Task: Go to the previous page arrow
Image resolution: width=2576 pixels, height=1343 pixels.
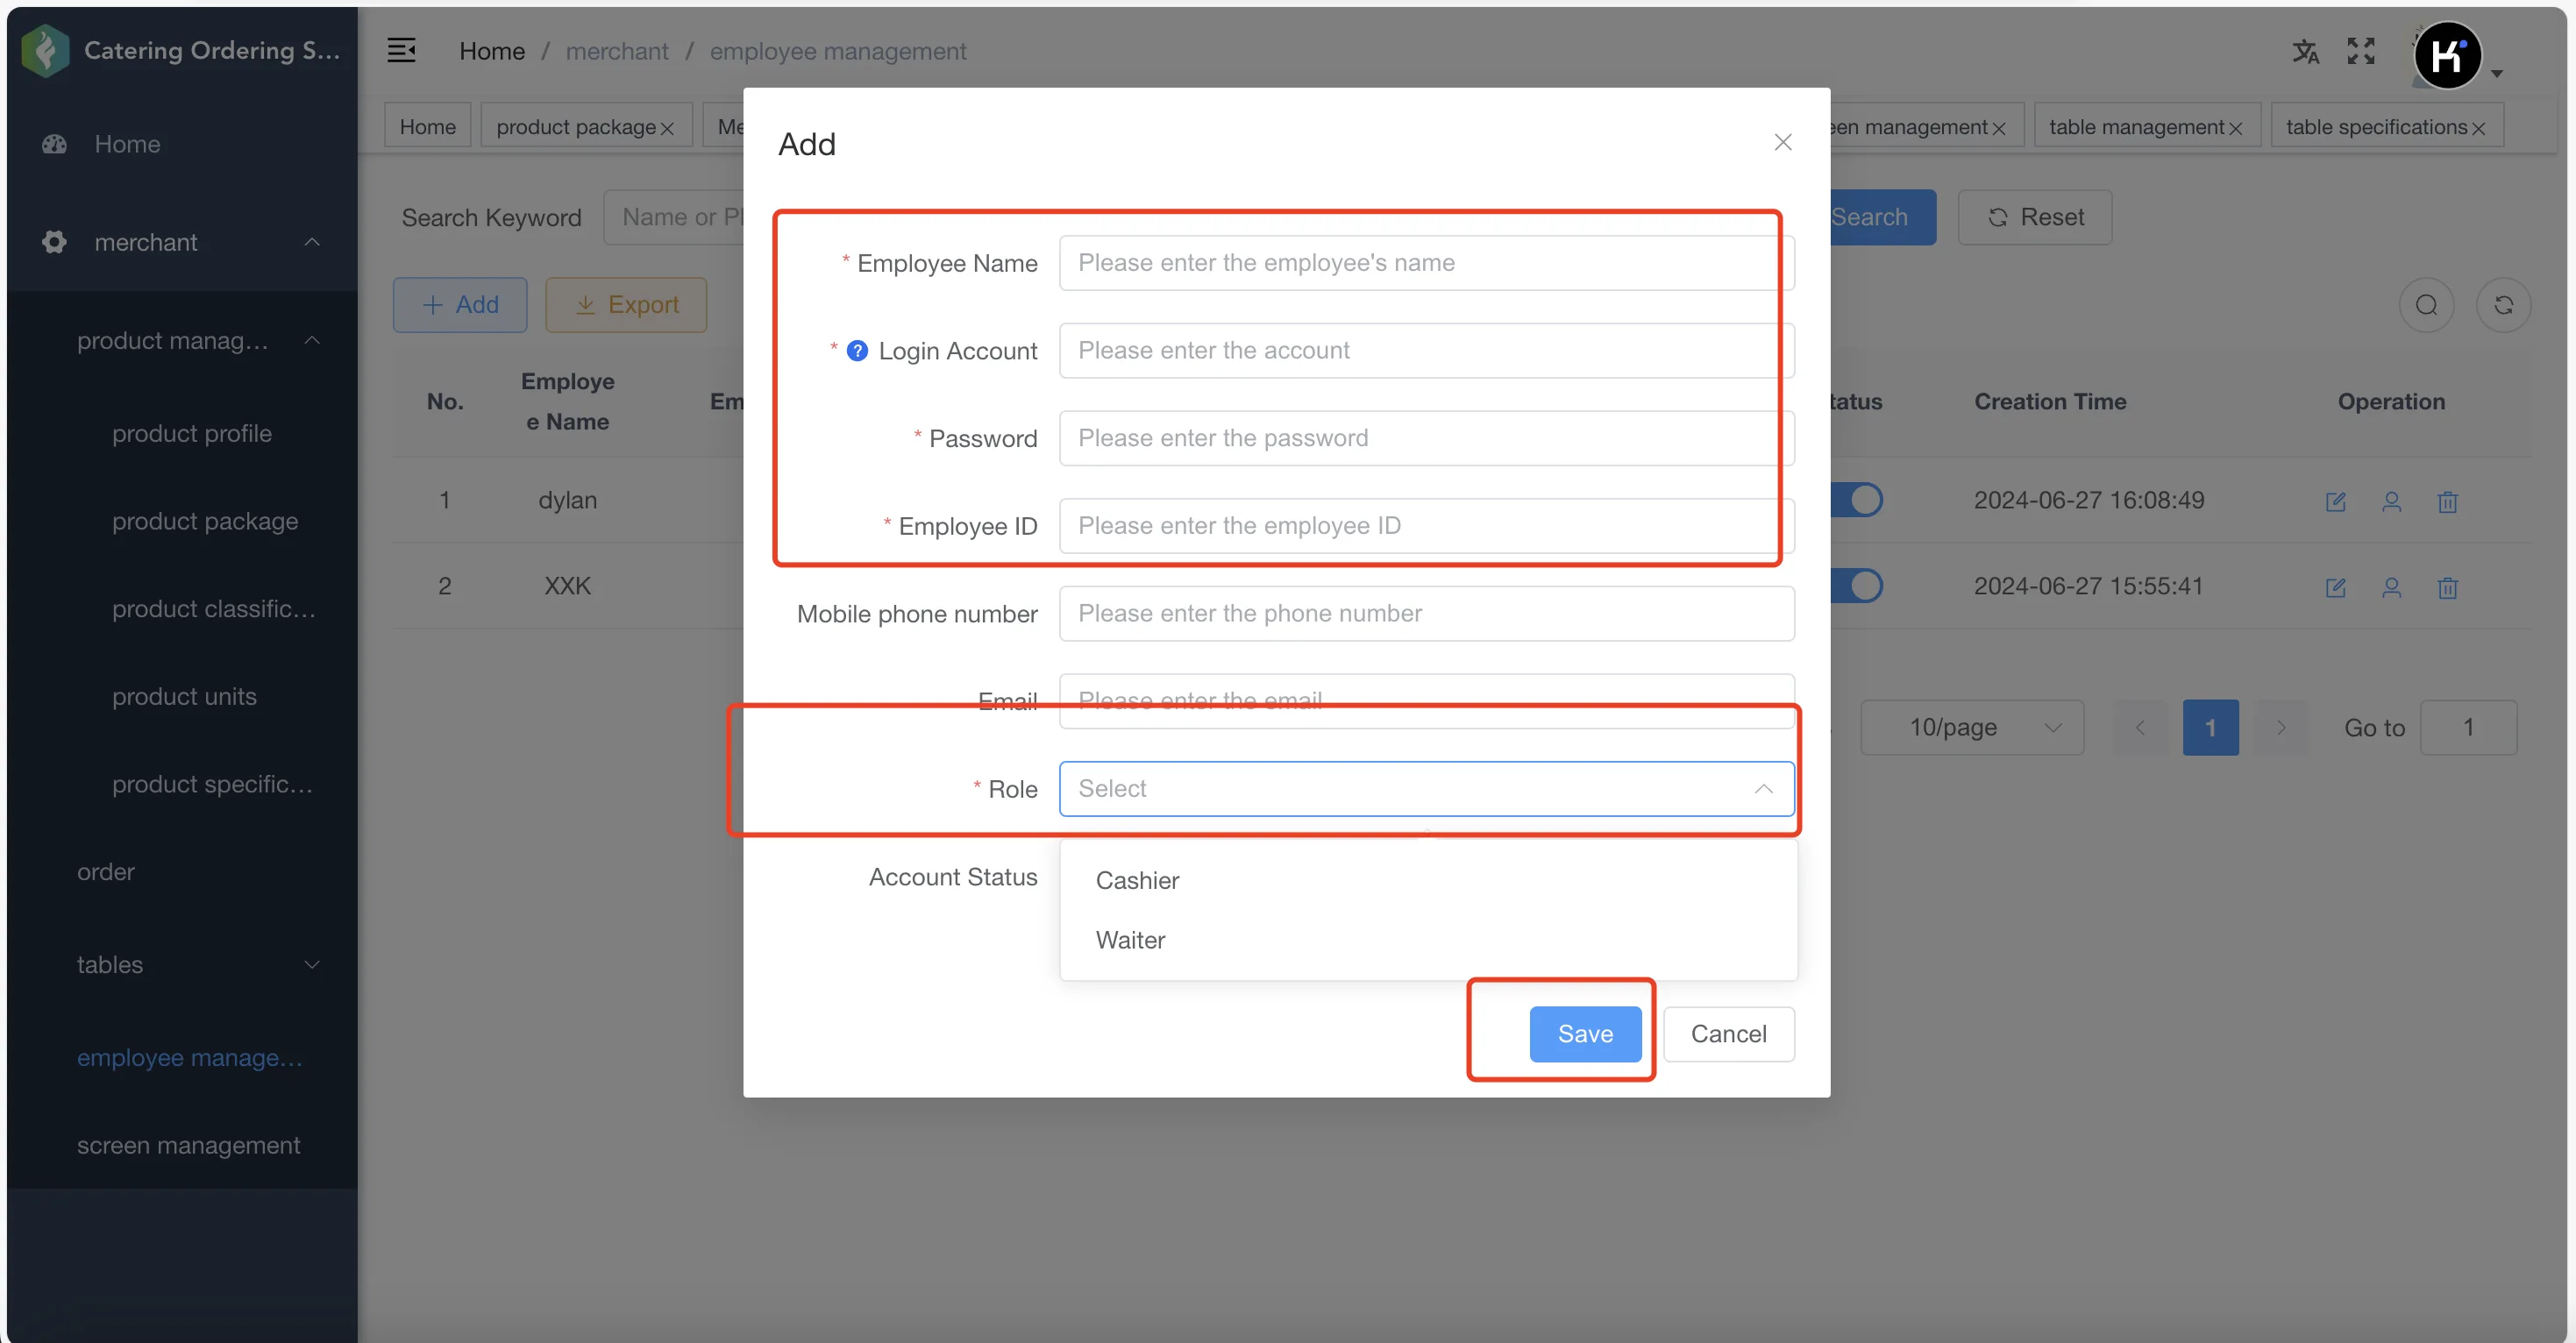Action: [x=2139, y=728]
